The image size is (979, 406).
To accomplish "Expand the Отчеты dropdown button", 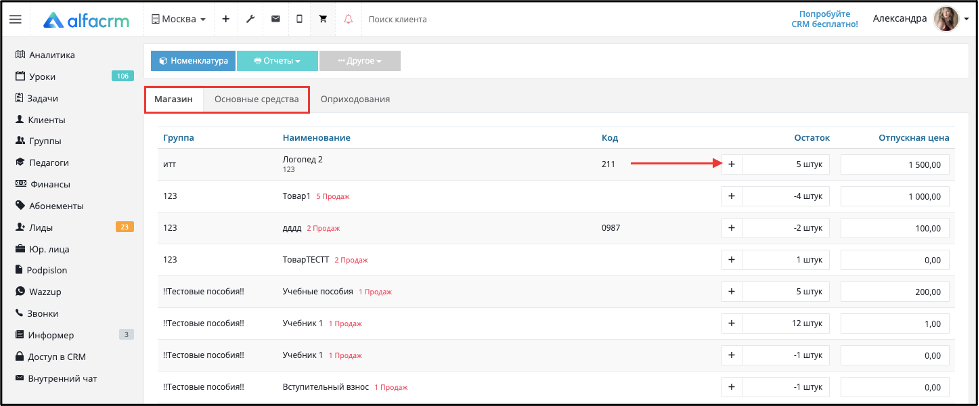I will click(x=277, y=61).
